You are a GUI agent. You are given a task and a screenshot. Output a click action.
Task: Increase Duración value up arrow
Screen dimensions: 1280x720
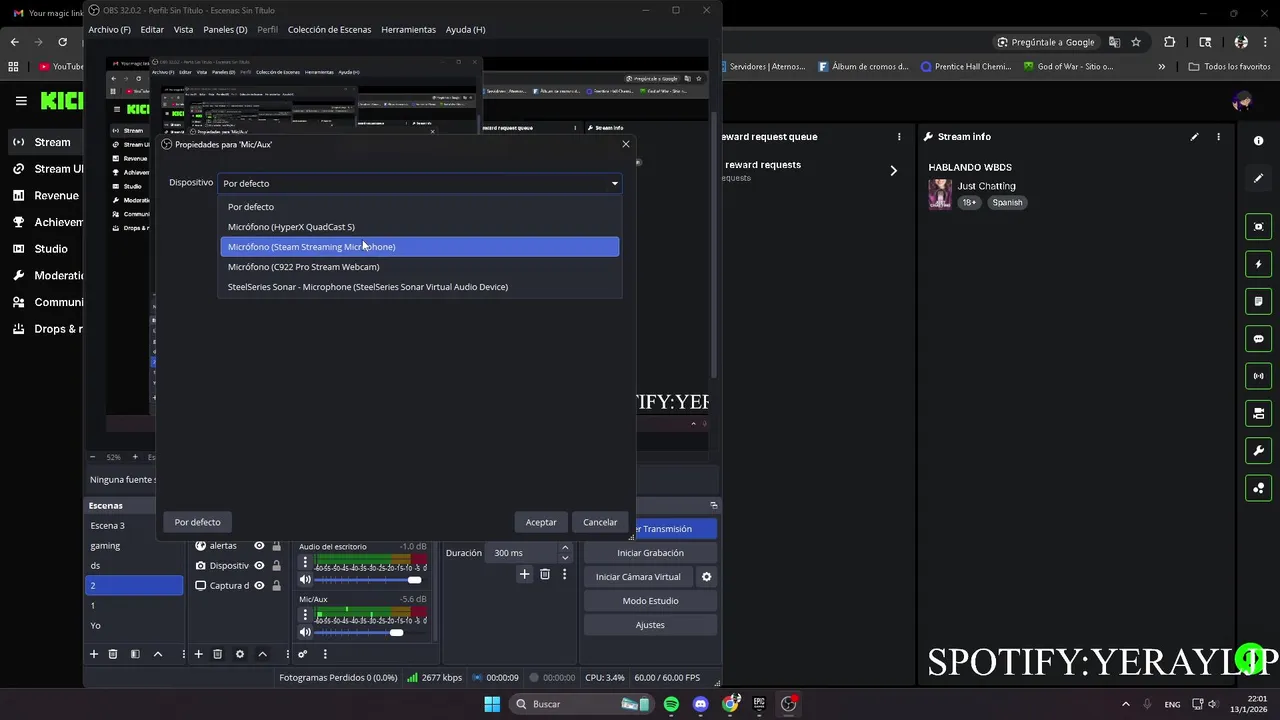click(565, 548)
